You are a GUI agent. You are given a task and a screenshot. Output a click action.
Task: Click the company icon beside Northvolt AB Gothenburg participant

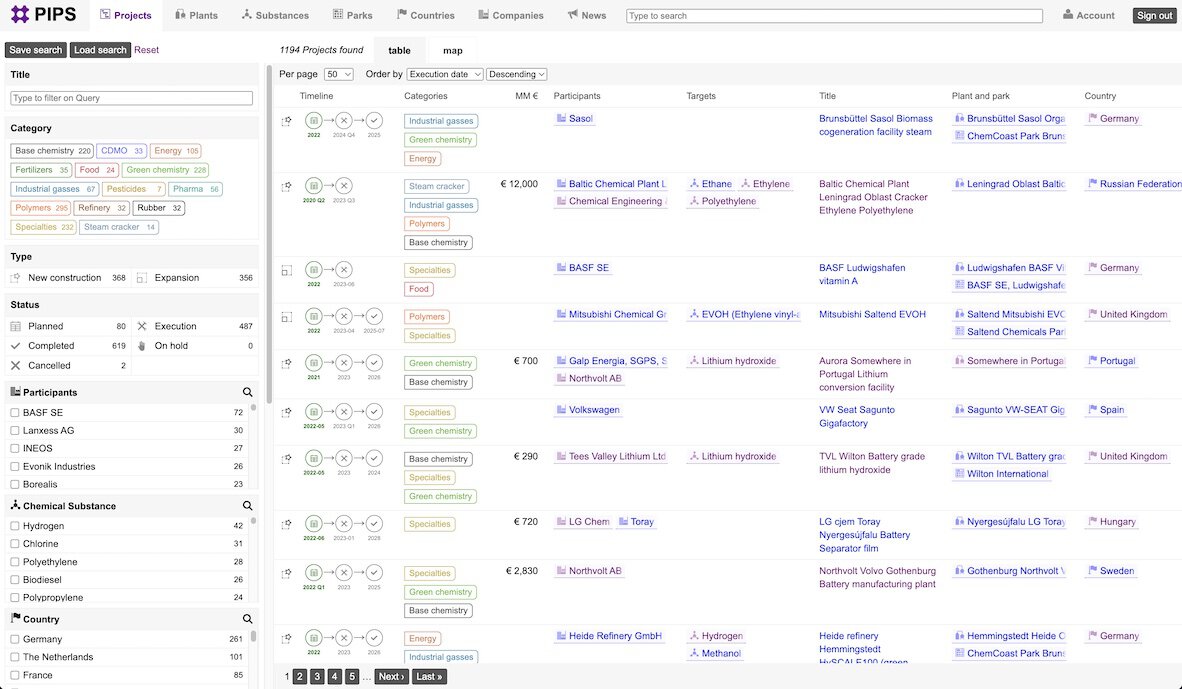click(x=561, y=571)
